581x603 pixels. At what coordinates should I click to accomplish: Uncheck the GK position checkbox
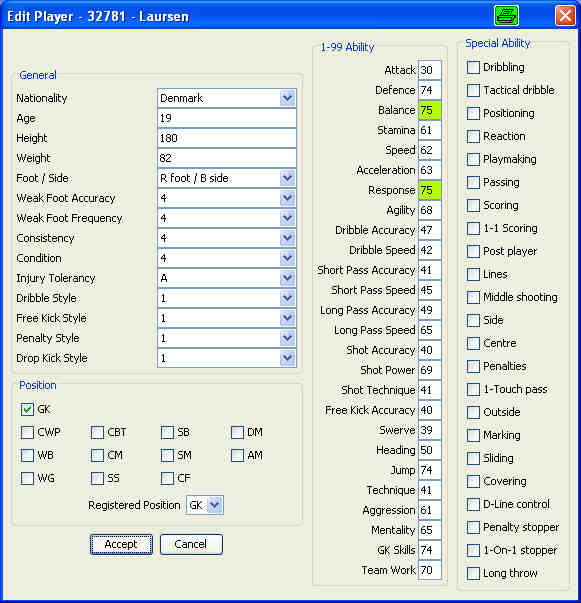click(x=27, y=410)
